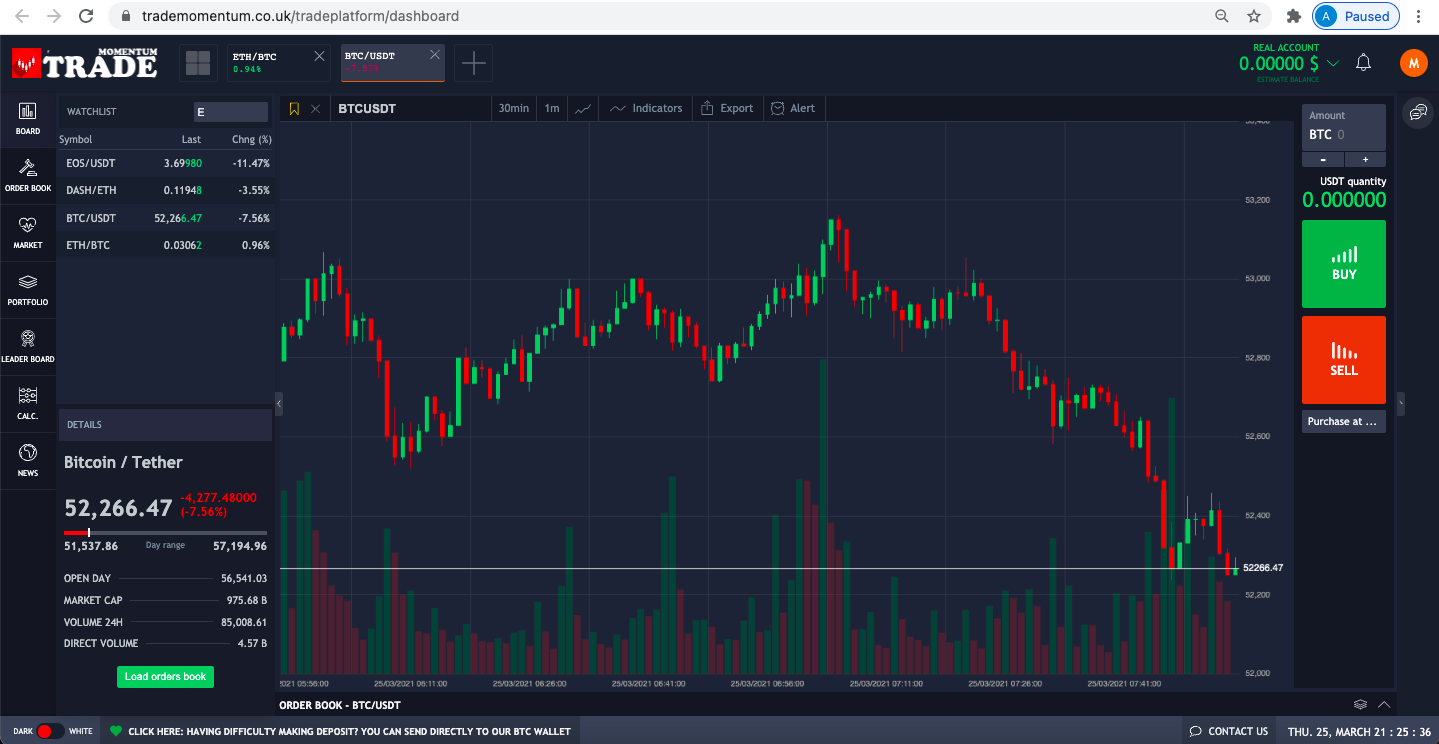Expand the order book panel chevron
The image size is (1439, 744).
(x=1384, y=705)
